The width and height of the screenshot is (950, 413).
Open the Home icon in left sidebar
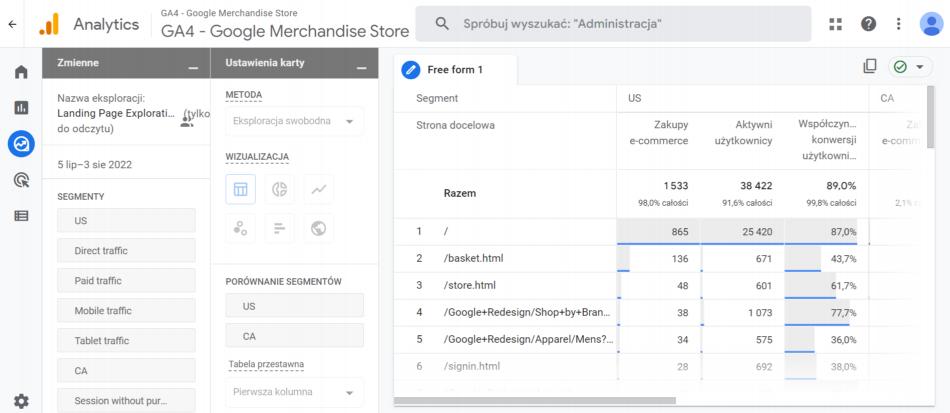pyautogui.click(x=21, y=72)
